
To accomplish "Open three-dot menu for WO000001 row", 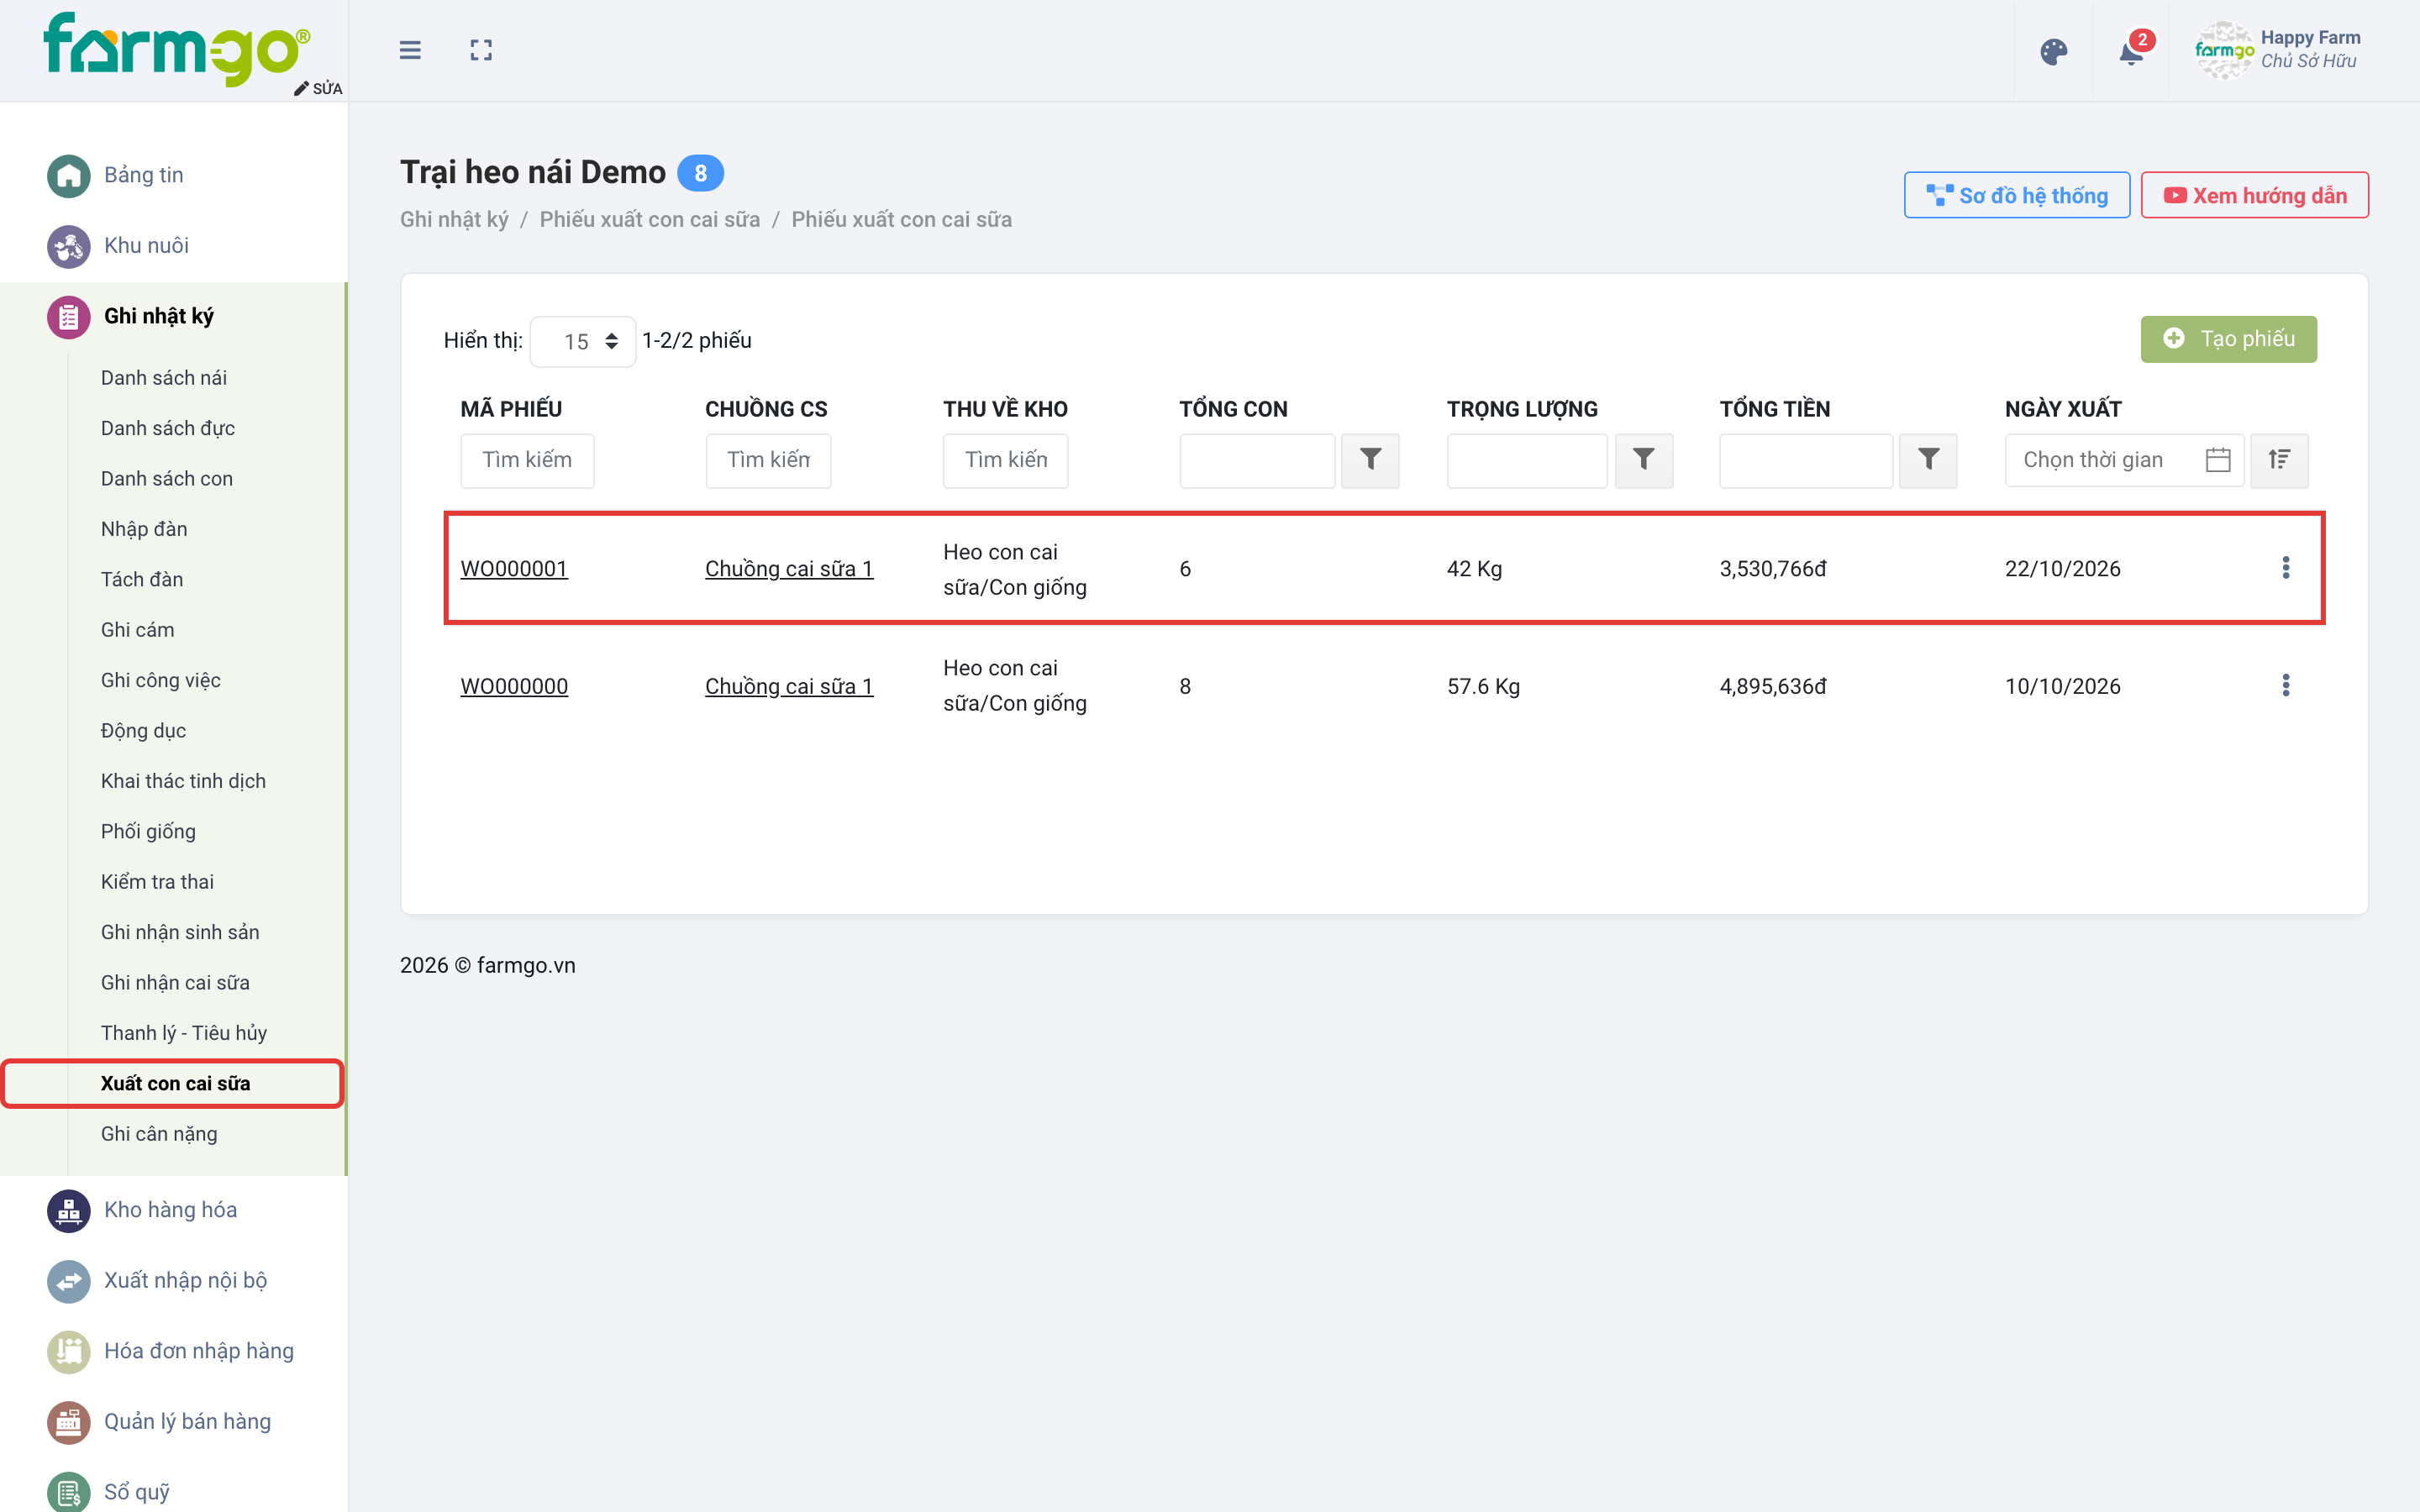I will pos(2285,568).
